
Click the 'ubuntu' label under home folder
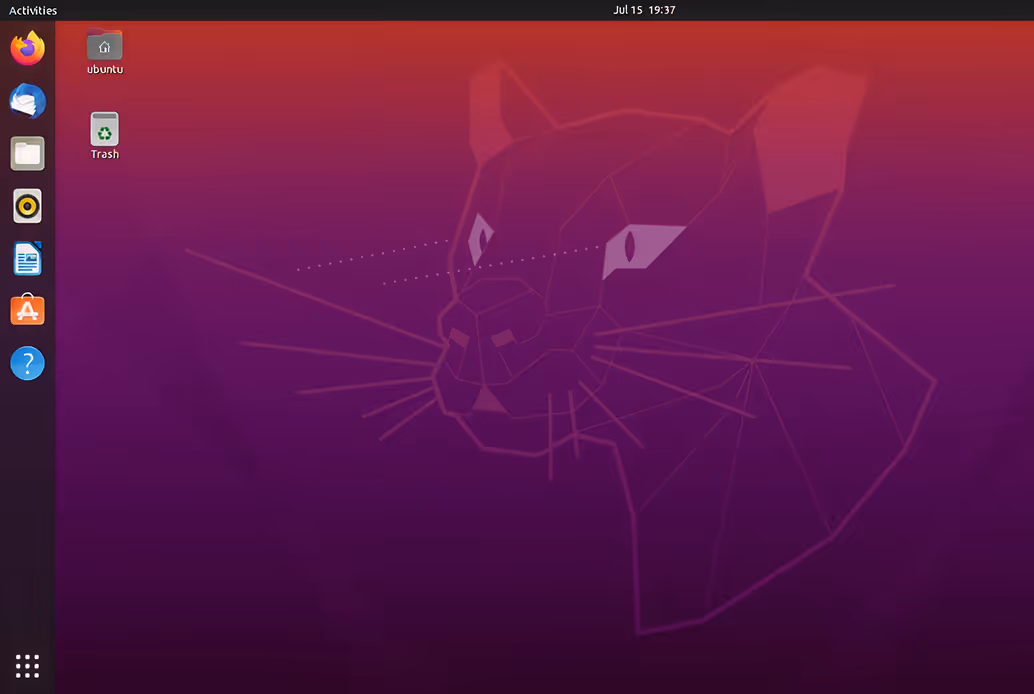tap(105, 69)
